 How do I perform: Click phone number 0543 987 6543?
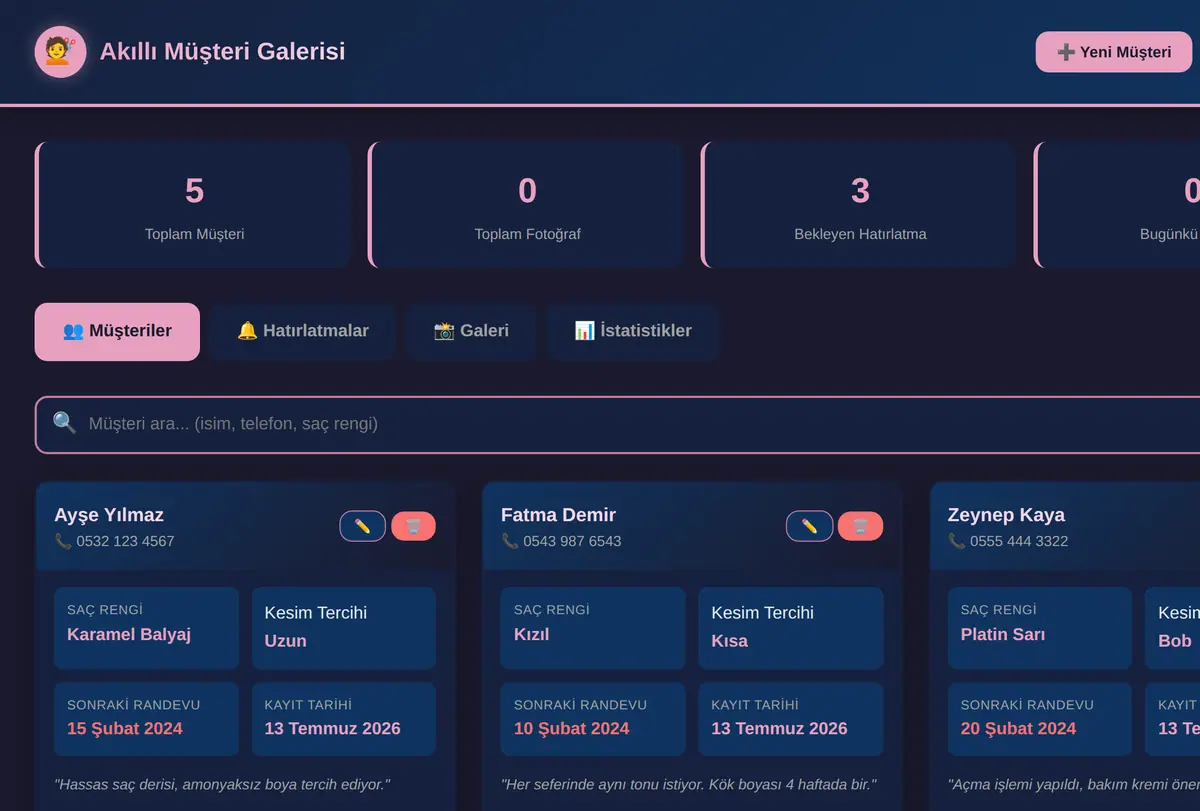click(x=572, y=541)
